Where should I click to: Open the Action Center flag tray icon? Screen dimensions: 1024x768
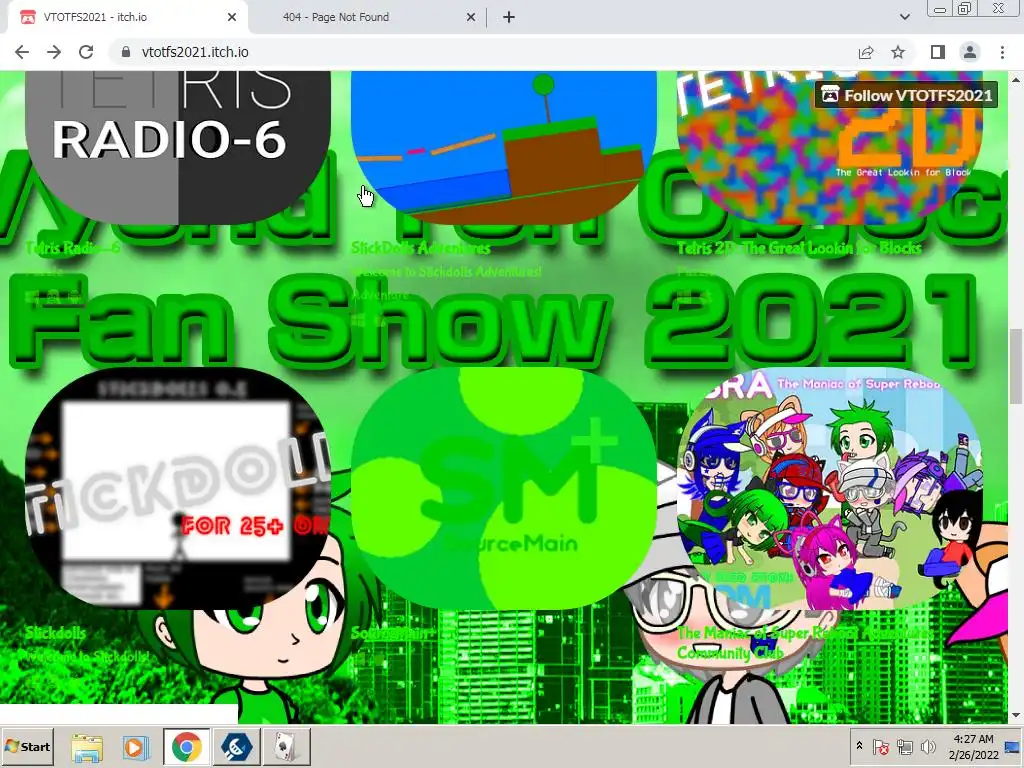coord(880,746)
